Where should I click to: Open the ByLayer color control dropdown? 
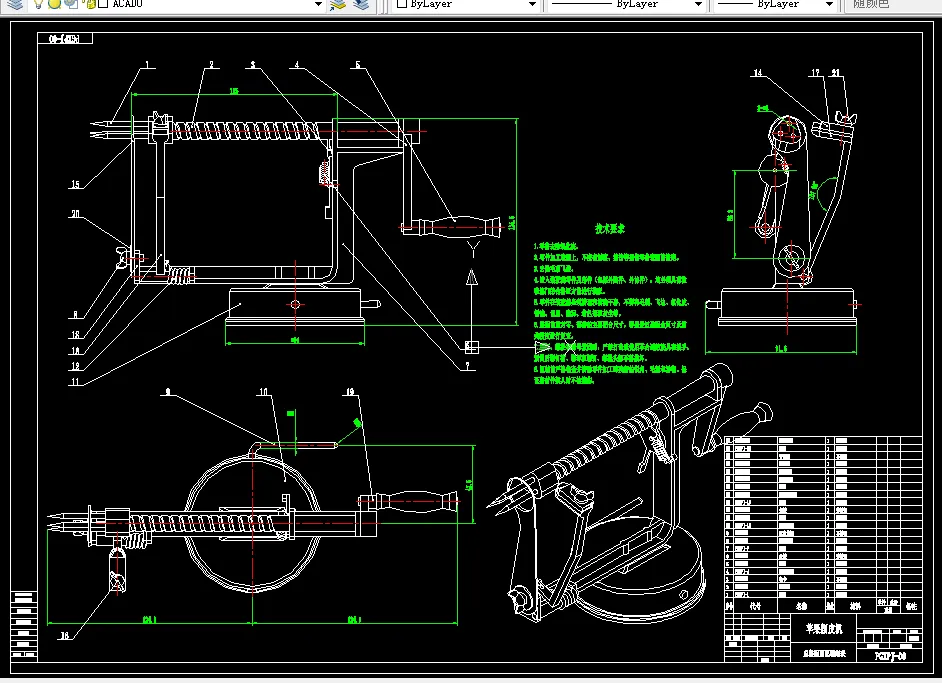(x=532, y=4)
